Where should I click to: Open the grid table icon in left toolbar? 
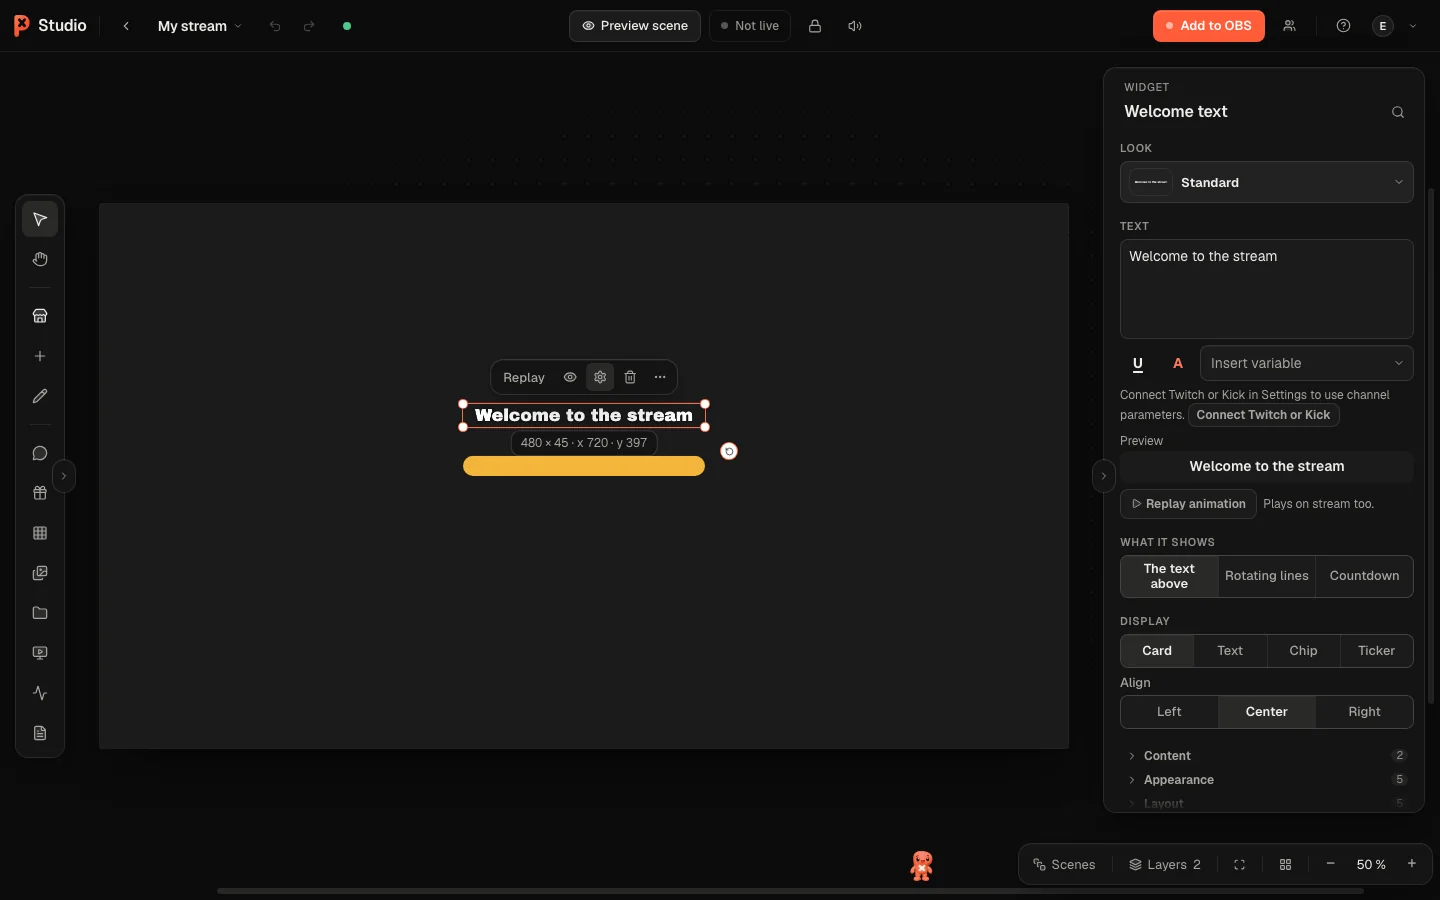click(40, 533)
